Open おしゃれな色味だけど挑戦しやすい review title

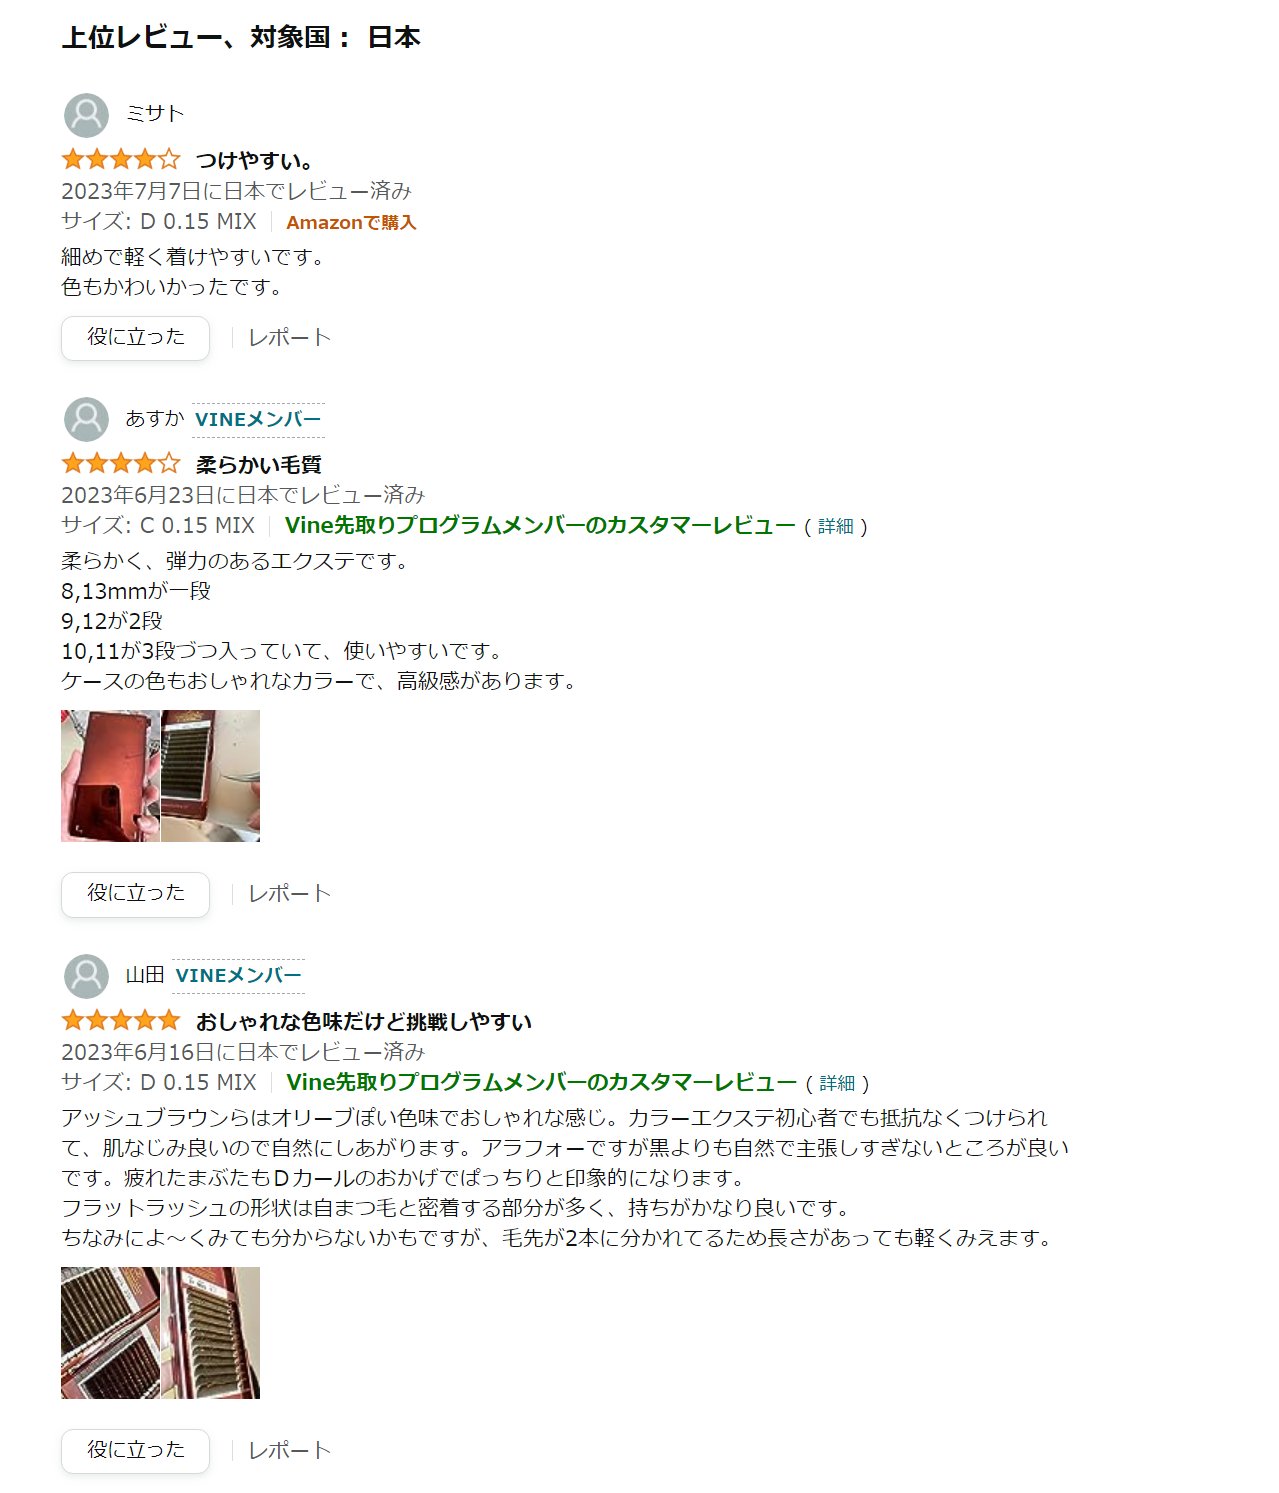pyautogui.click(x=364, y=1021)
